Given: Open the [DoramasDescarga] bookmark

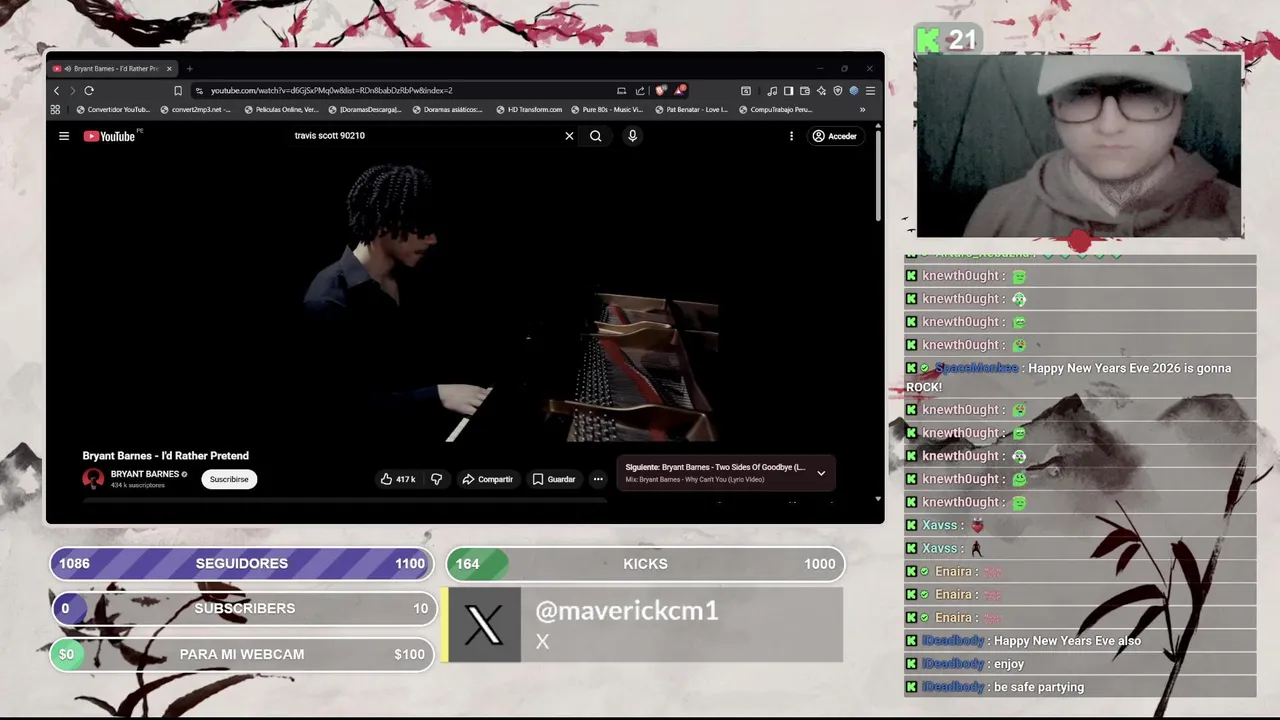Looking at the screenshot, I should pos(365,110).
